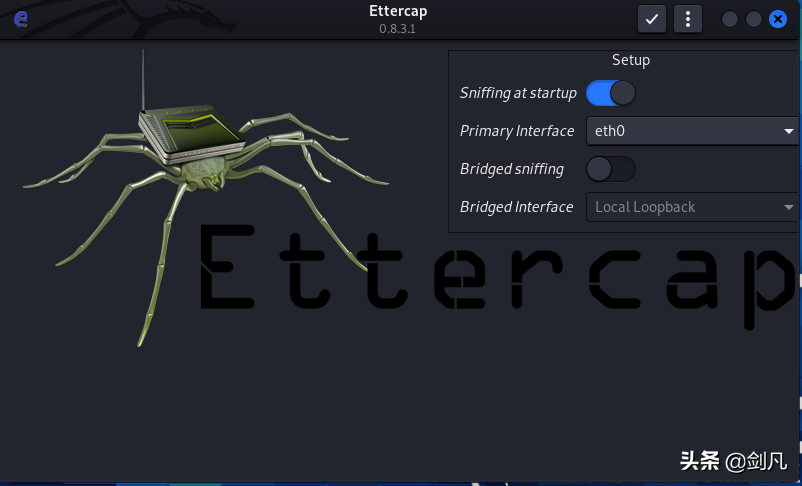Click the Ettercap logo icon in titlebar
This screenshot has height=486, width=802.
(x=20, y=19)
